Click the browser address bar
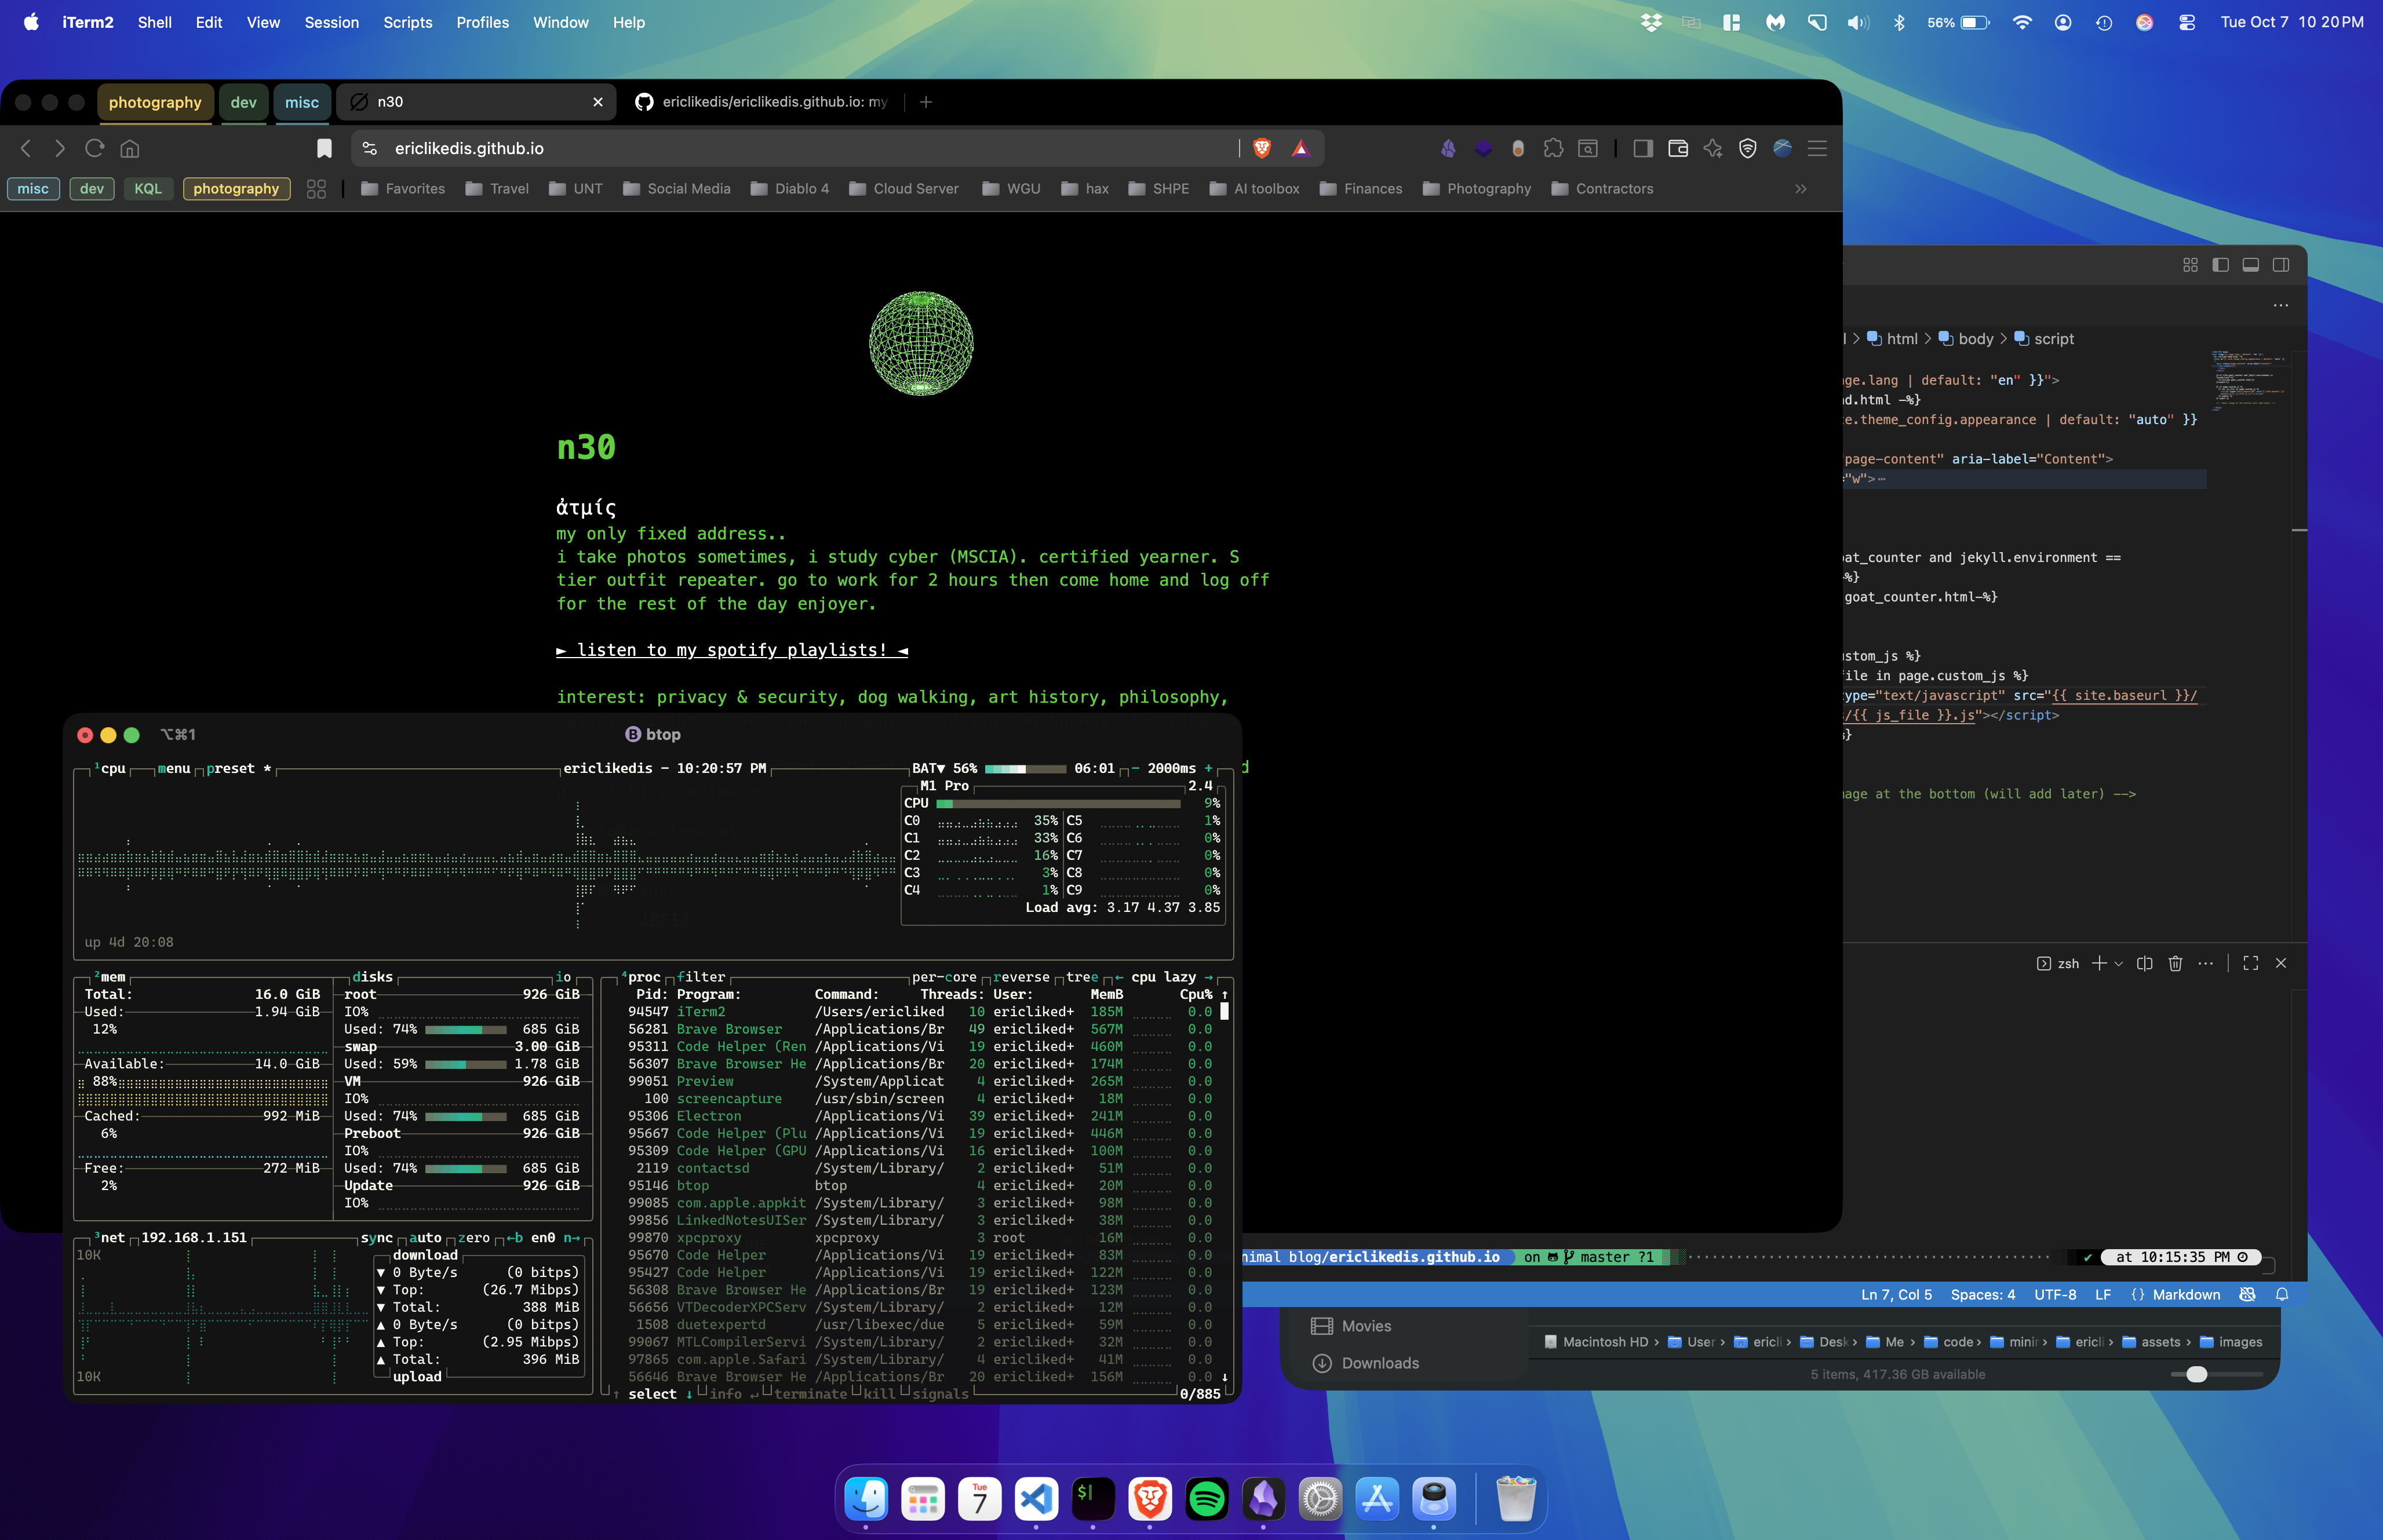This screenshot has width=2383, height=1540. click(800, 148)
